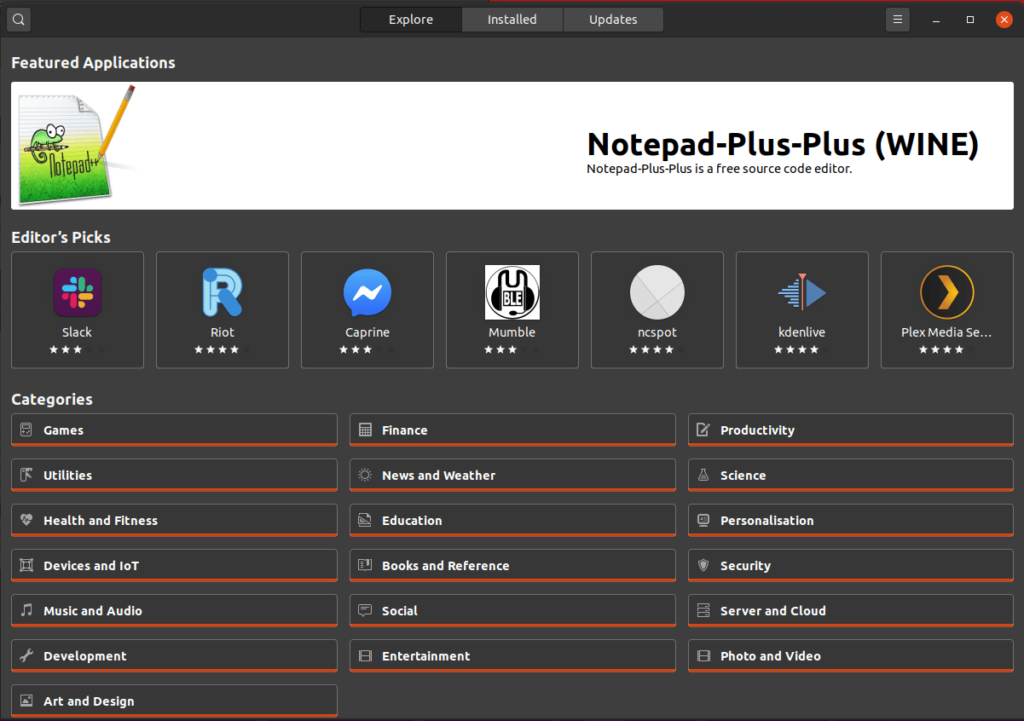Screen dimensions: 1024x721
Task: Close the software center window
Action: (1004, 20)
